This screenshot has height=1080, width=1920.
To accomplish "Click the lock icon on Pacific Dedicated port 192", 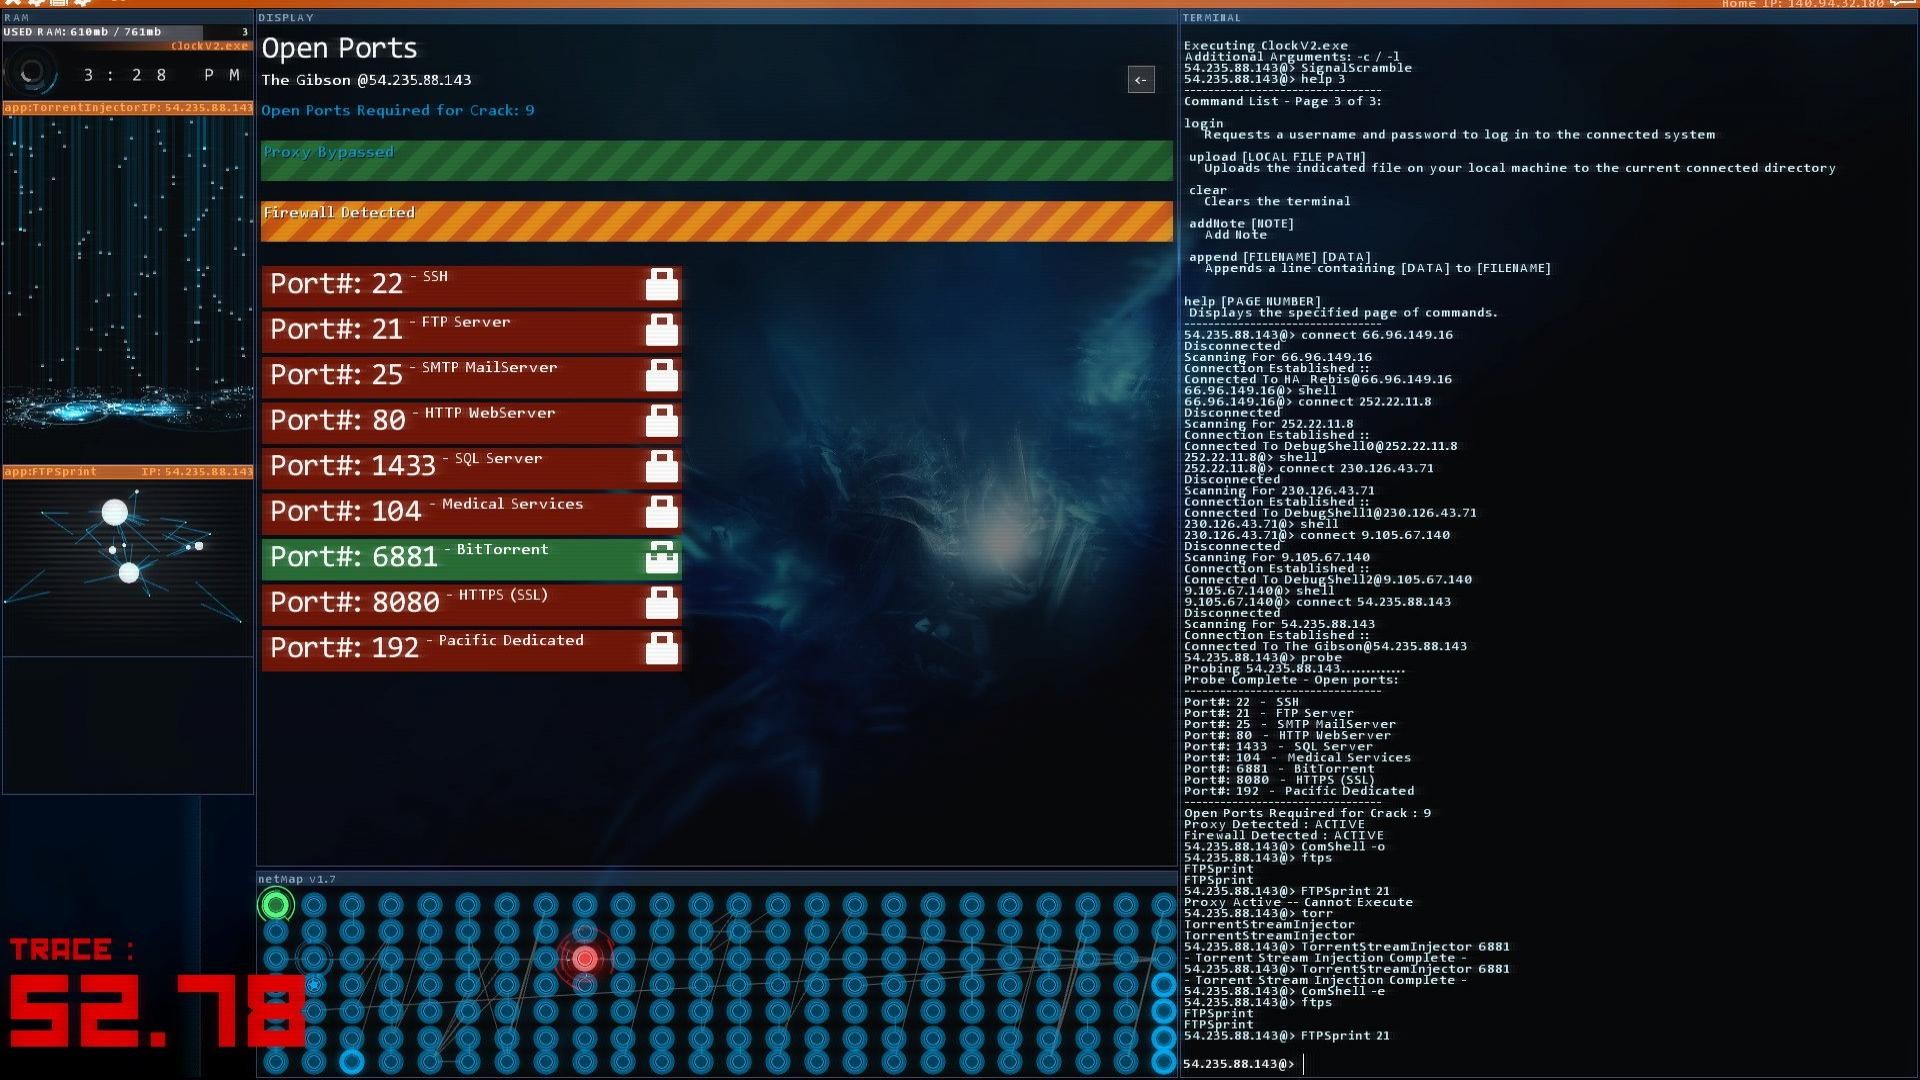I will coord(661,649).
